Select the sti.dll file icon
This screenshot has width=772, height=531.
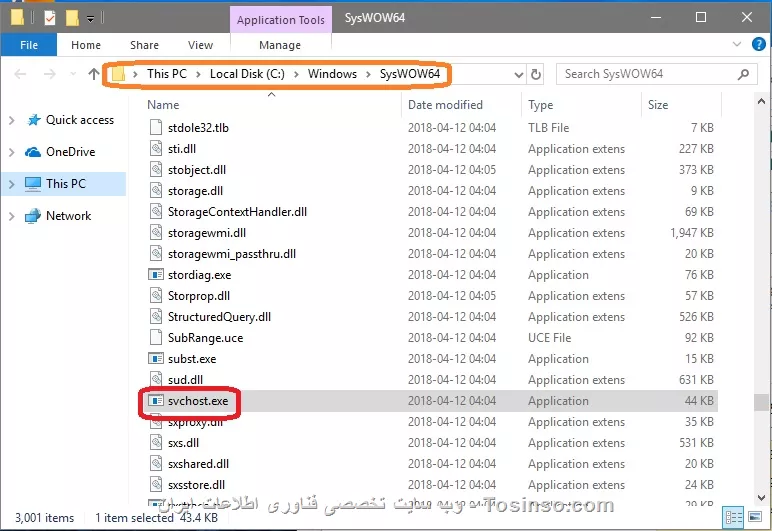click(156, 149)
